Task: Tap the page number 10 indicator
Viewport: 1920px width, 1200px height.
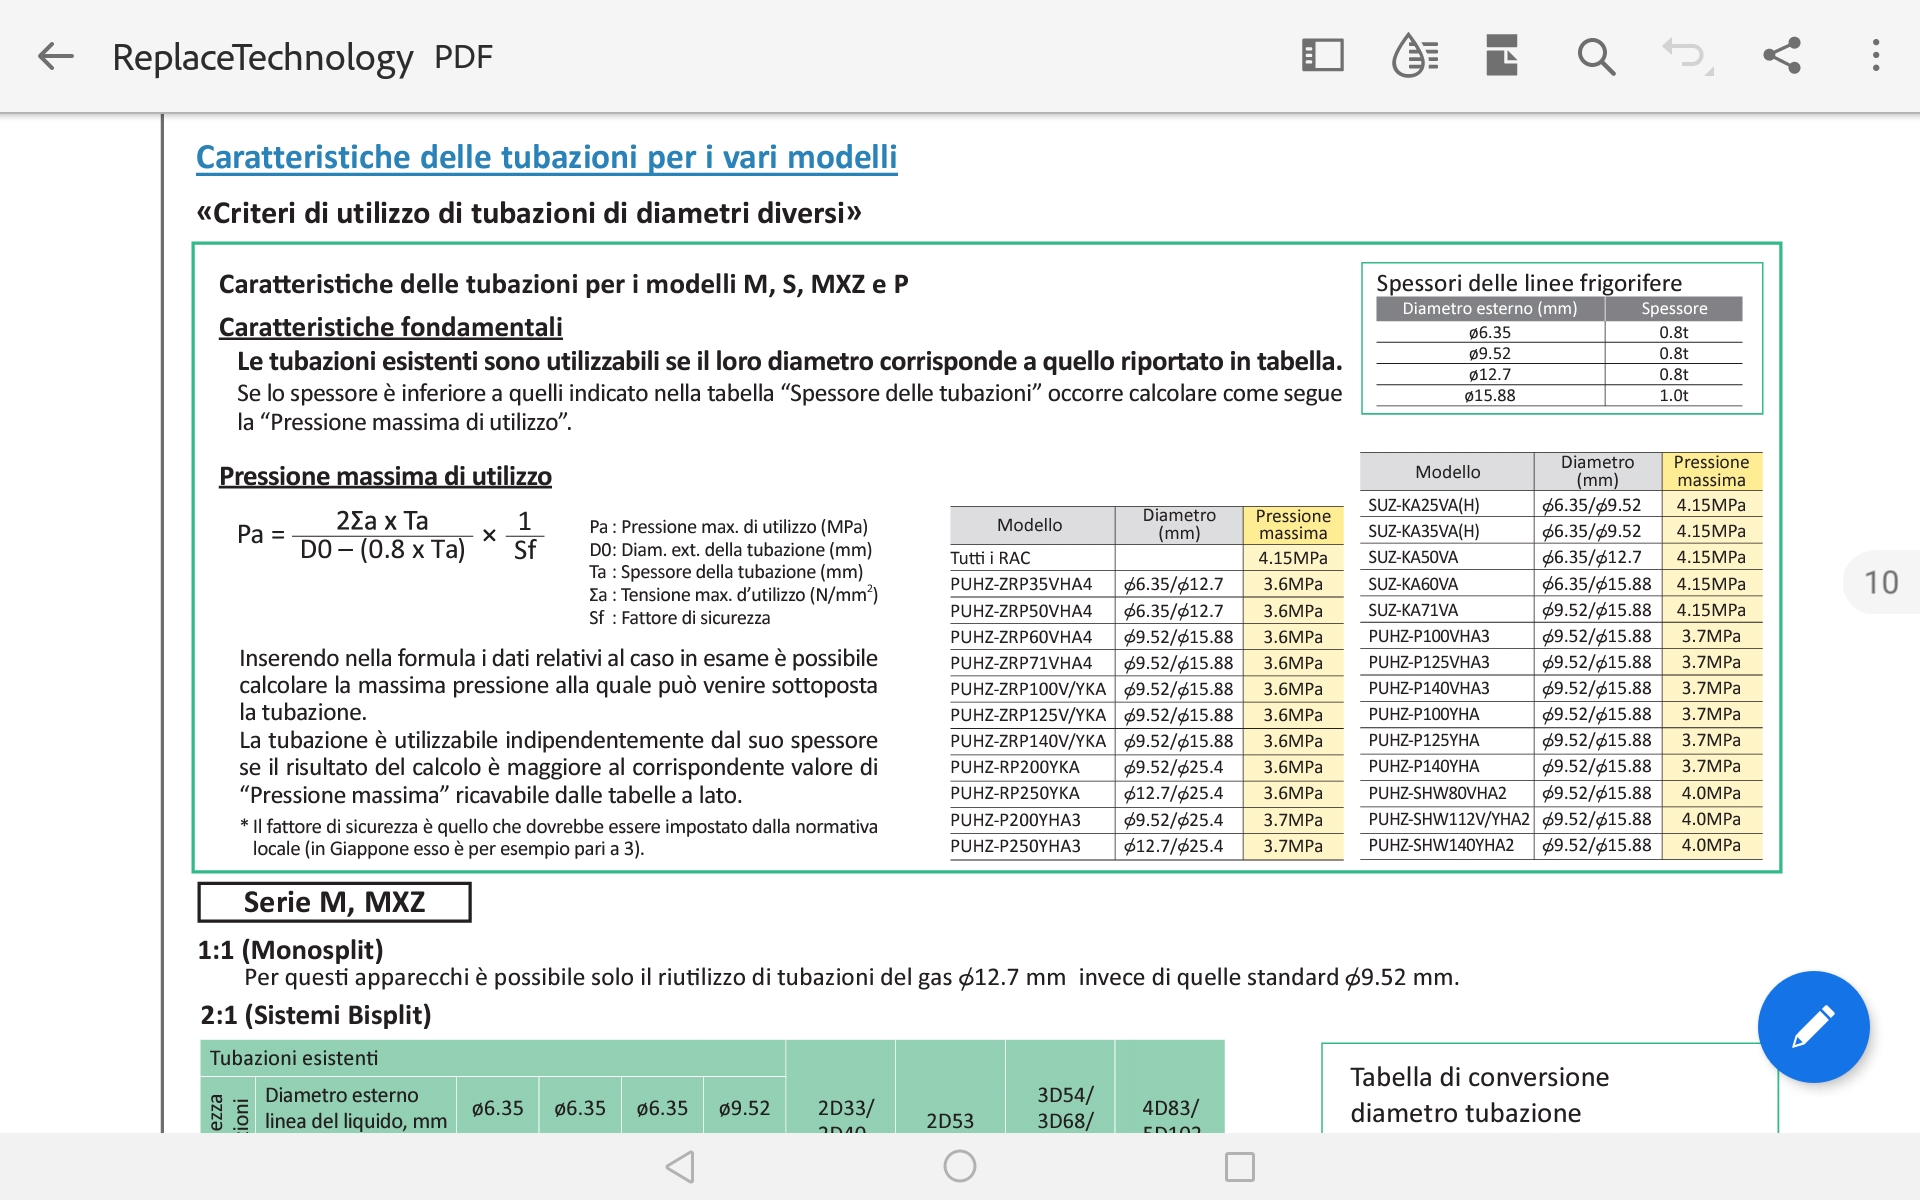Action: (x=1880, y=582)
